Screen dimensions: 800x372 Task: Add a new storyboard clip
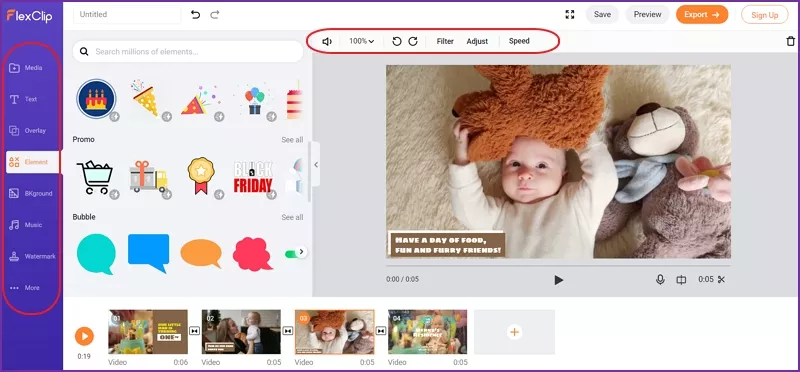(514, 332)
